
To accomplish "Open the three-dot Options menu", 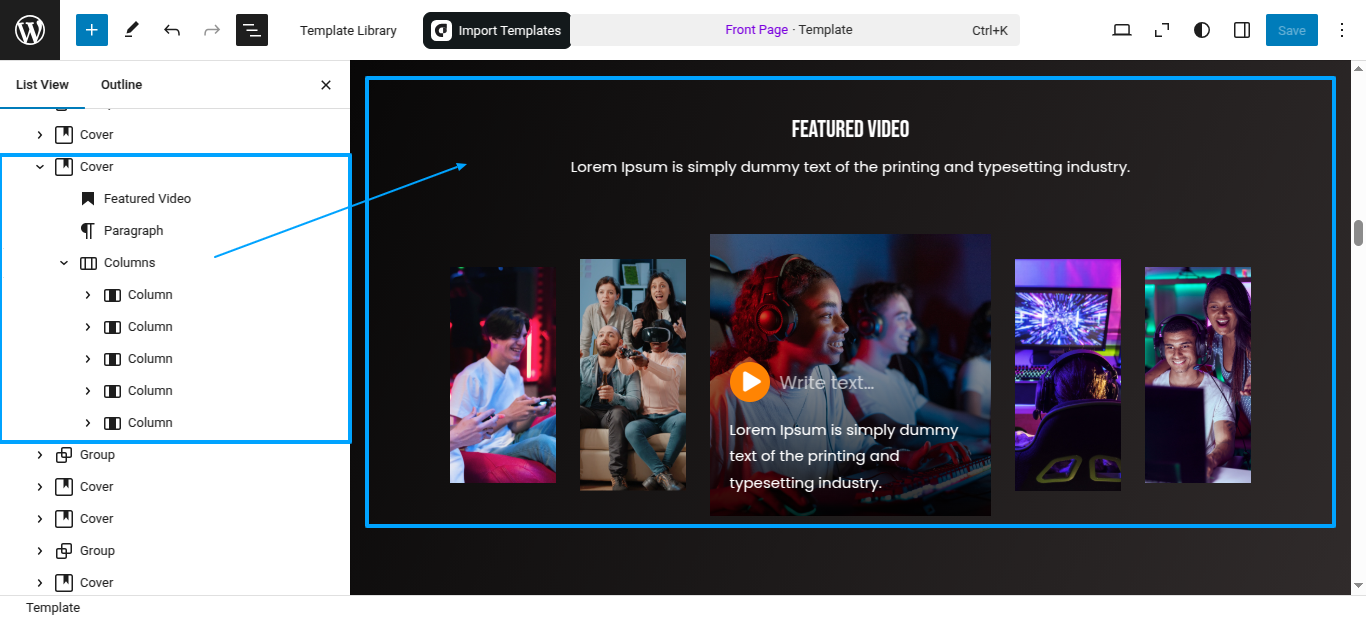I will pos(1342,30).
